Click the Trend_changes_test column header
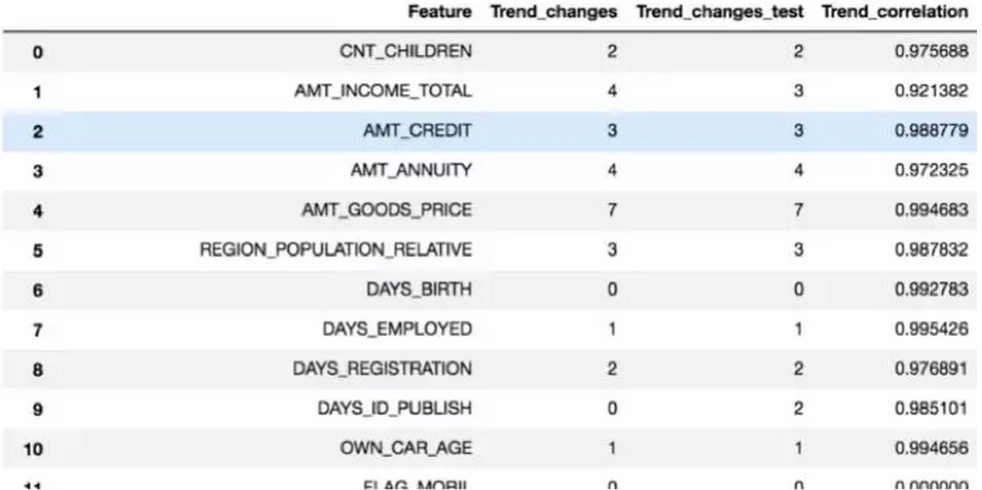This screenshot has width=982, height=490. pos(720,13)
